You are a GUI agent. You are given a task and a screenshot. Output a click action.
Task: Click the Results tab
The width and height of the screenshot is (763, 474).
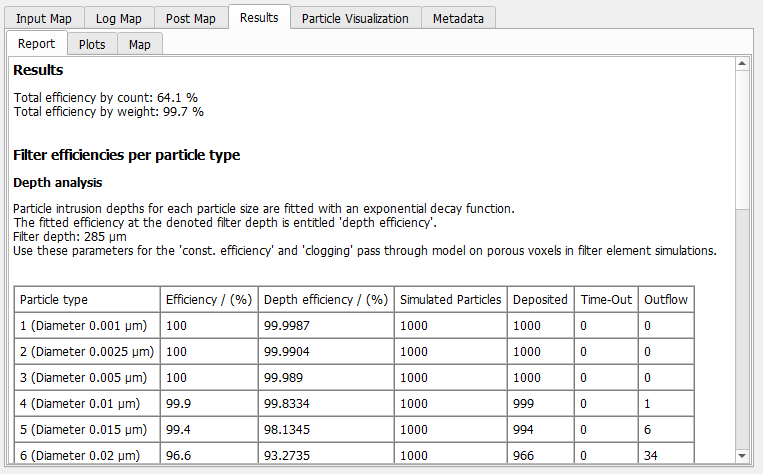pos(259,17)
